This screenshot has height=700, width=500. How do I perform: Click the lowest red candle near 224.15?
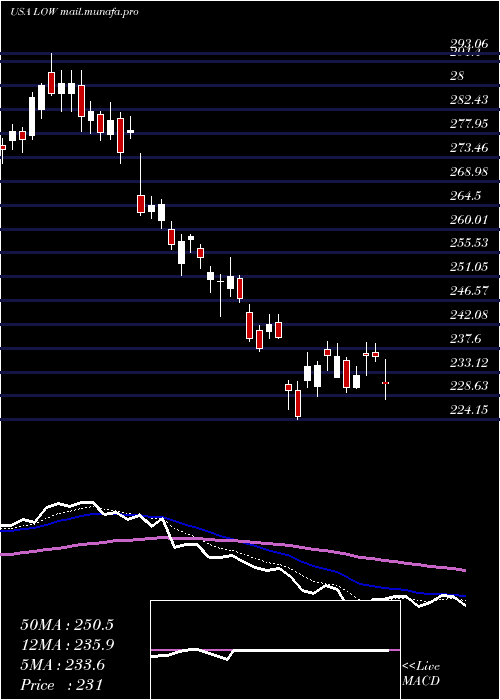[x=298, y=404]
